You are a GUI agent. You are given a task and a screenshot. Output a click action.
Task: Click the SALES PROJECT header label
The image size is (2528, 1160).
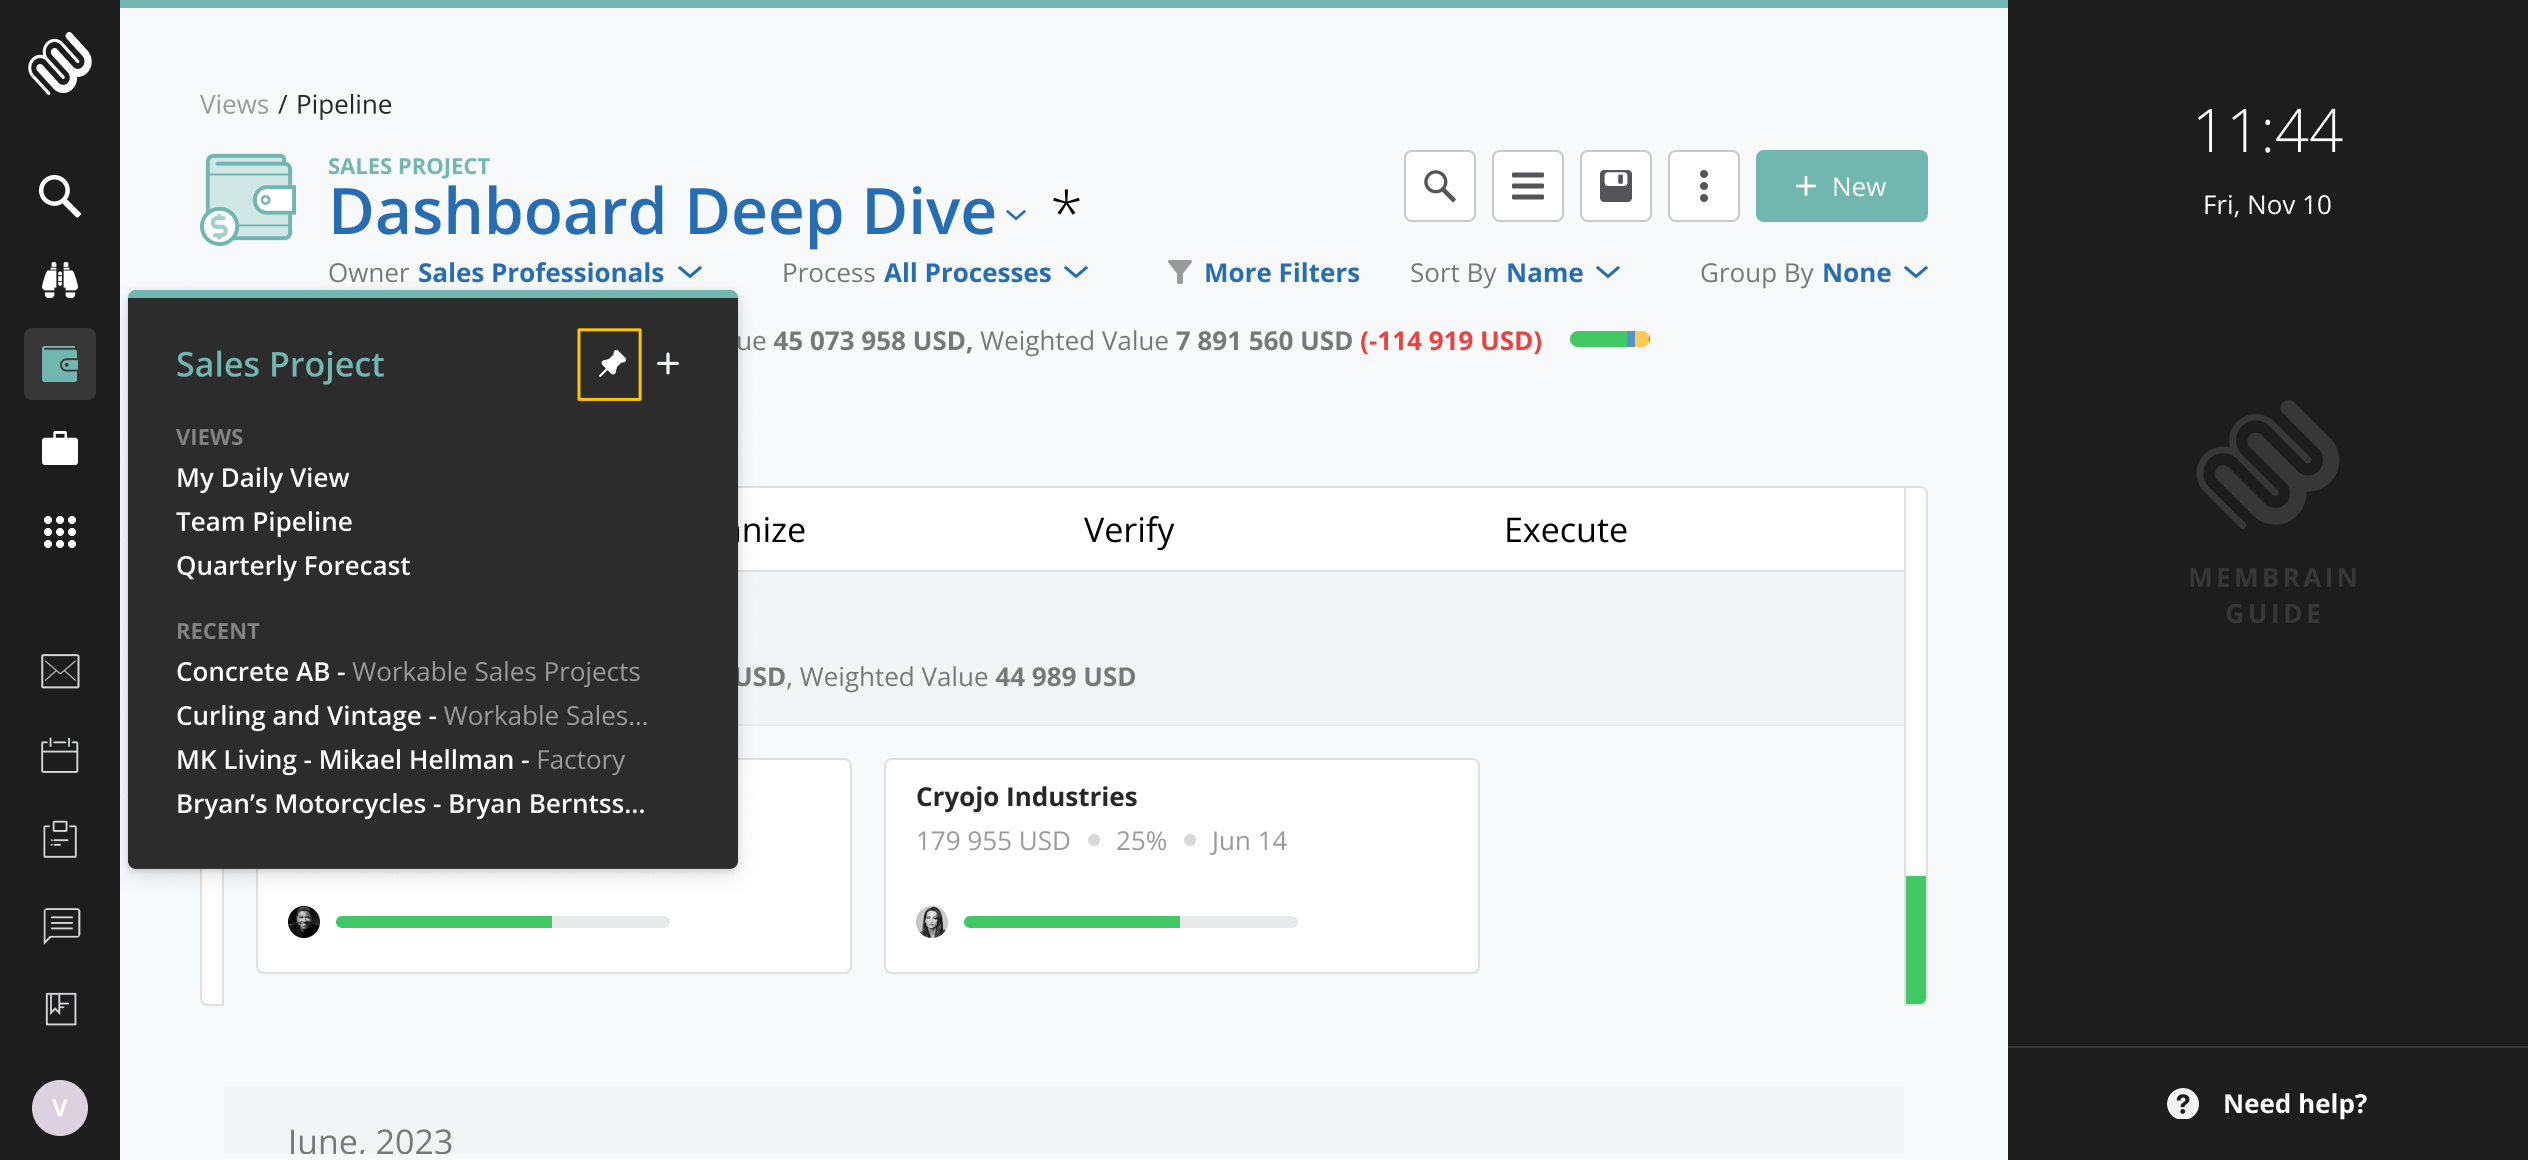click(x=409, y=166)
